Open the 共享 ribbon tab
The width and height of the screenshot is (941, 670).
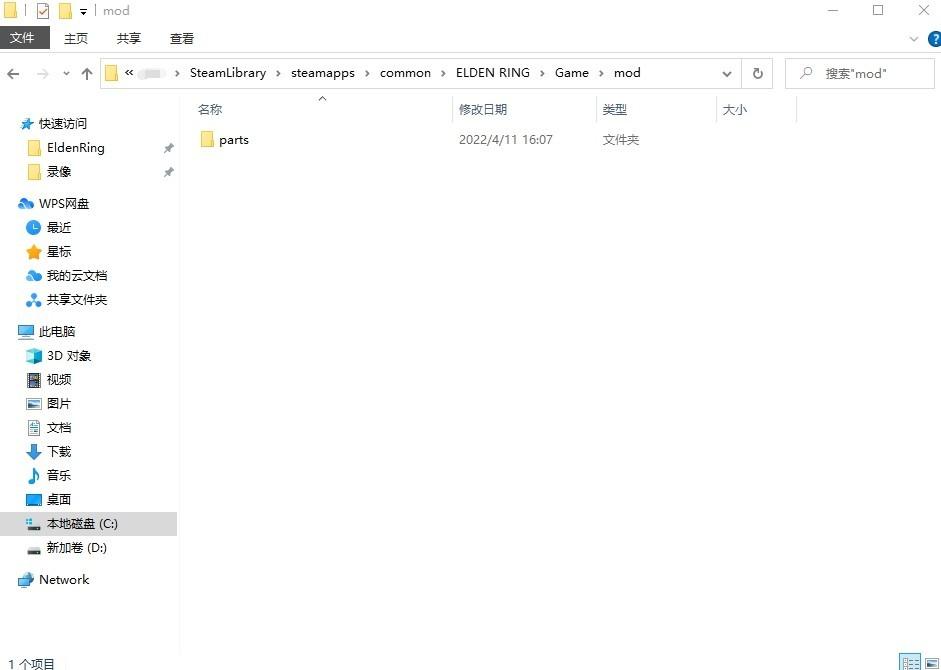coord(129,38)
